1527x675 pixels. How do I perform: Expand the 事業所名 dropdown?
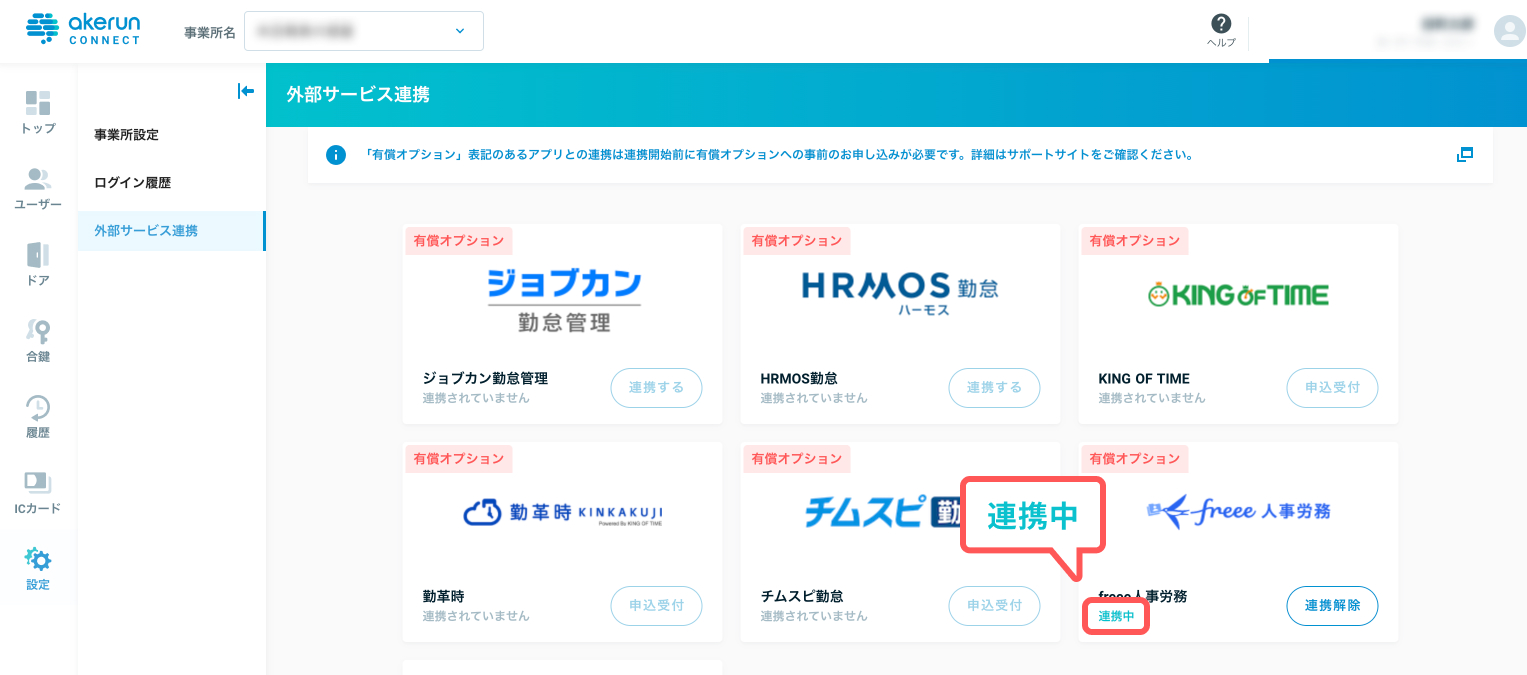point(364,31)
